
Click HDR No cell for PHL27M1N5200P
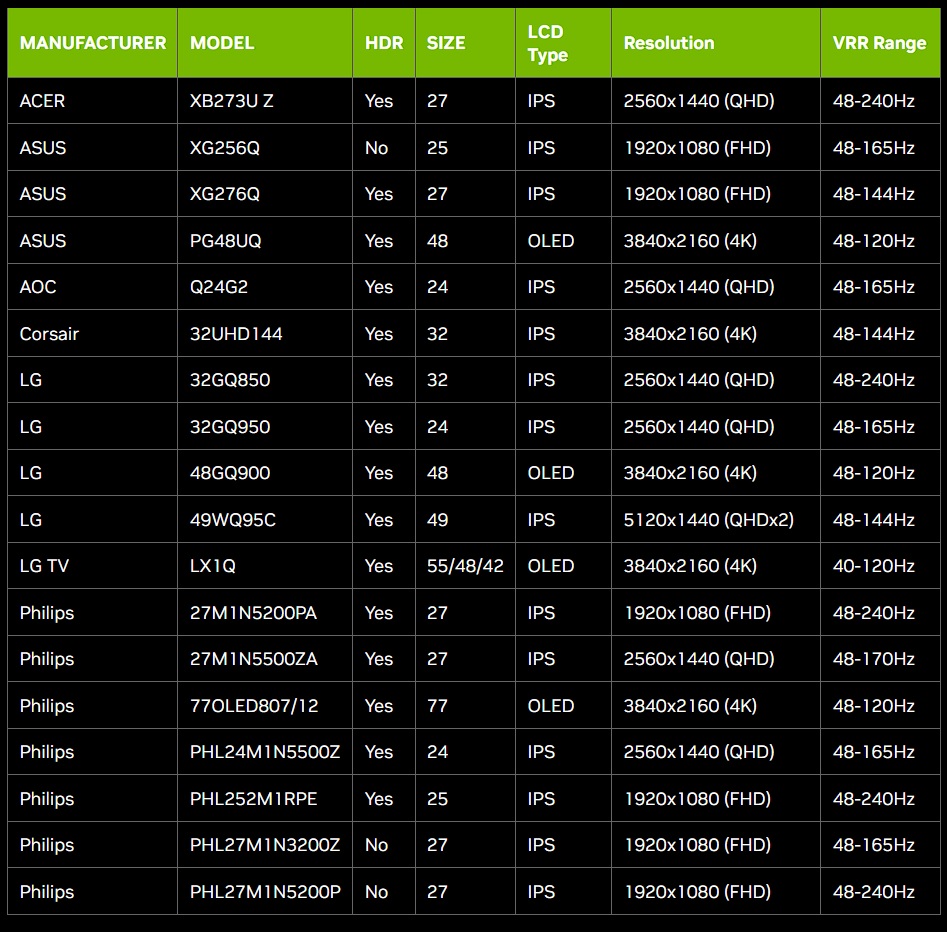click(x=384, y=892)
